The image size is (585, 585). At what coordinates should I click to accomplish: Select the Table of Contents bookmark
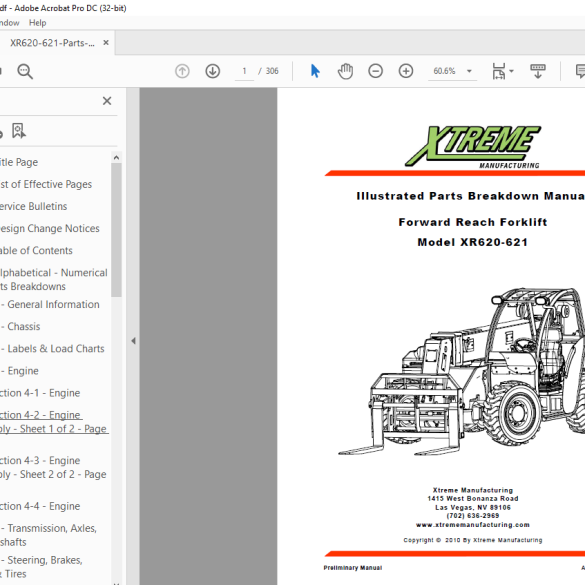[x=36, y=250]
